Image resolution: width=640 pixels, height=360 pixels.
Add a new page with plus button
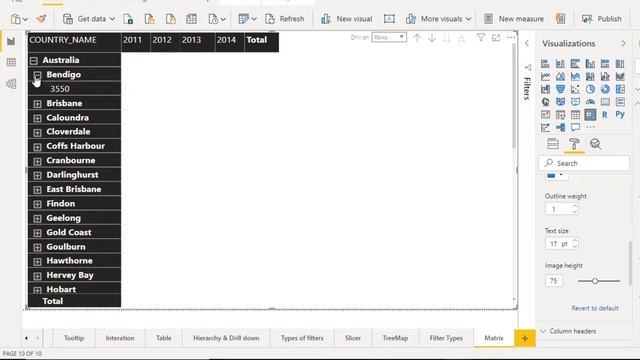point(525,338)
